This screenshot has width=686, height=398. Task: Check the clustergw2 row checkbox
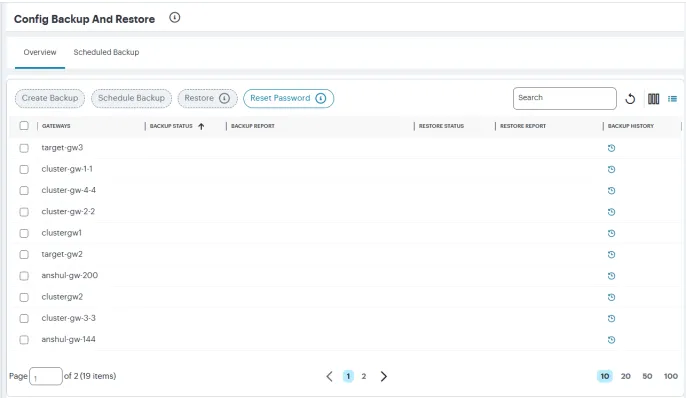coord(24,297)
